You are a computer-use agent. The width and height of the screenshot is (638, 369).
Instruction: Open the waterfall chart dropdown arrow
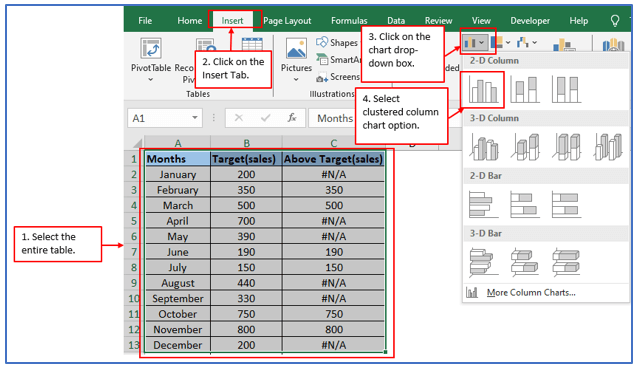535,42
